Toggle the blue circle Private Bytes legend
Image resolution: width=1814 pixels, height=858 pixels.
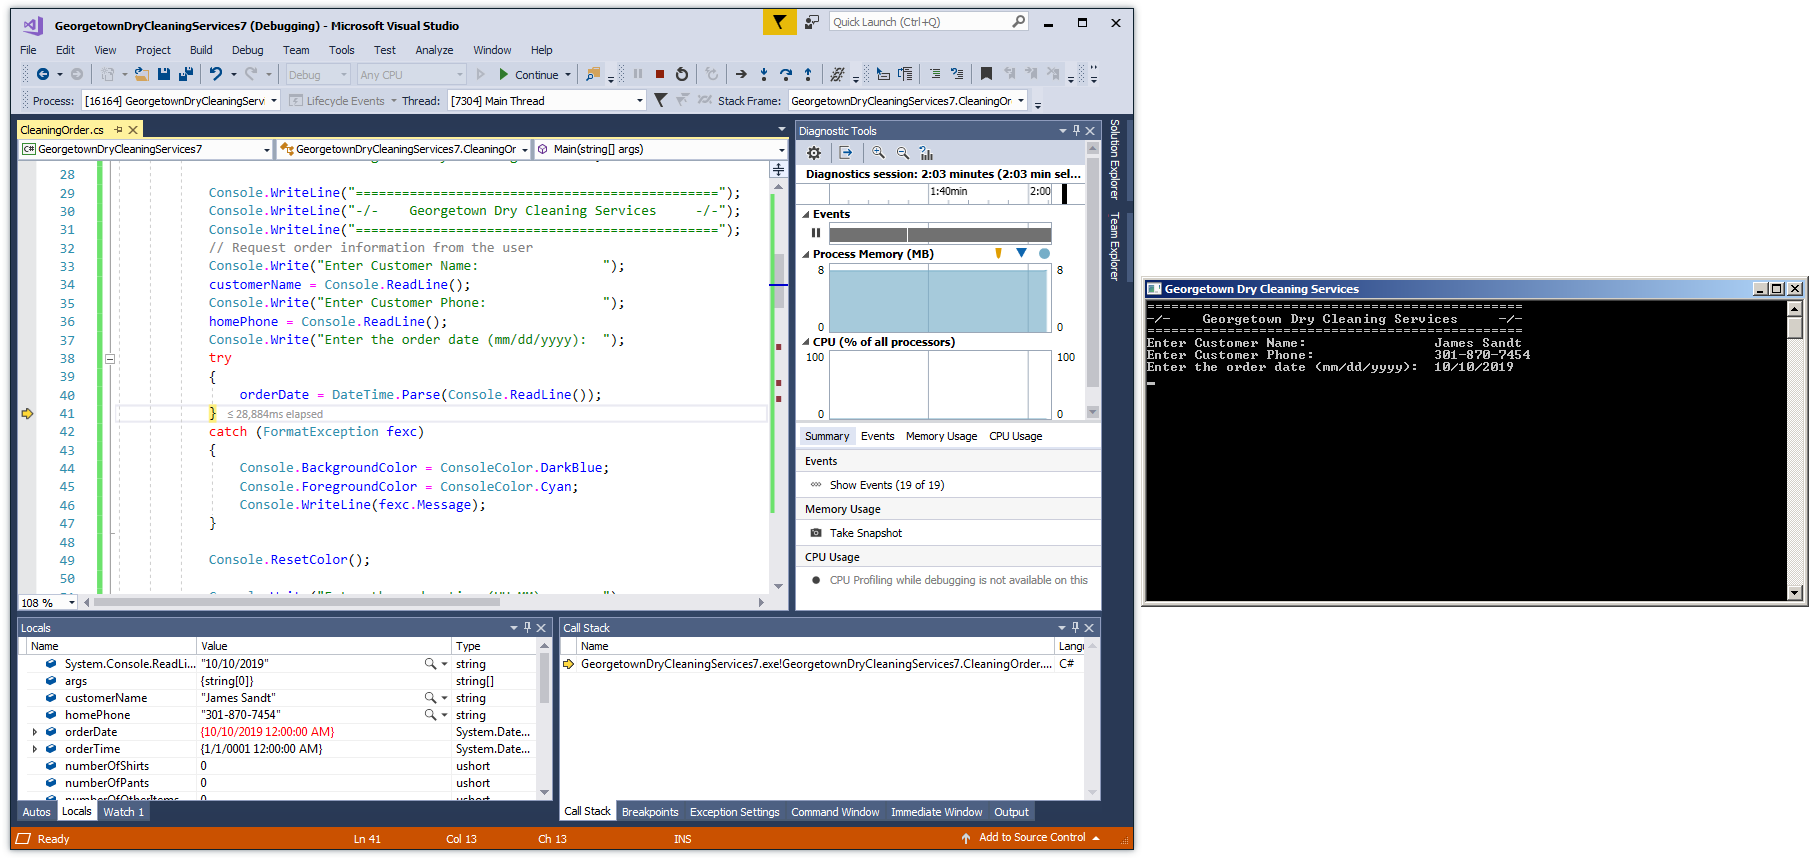click(1045, 254)
